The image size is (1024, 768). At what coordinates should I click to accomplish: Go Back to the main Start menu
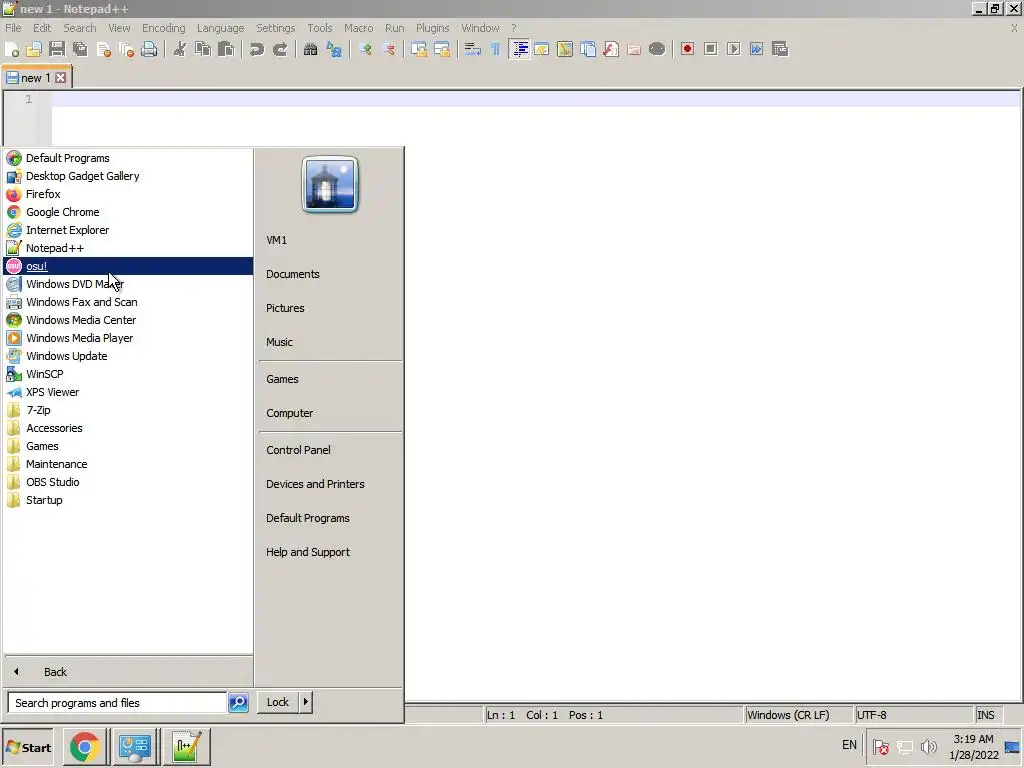[x=128, y=672]
